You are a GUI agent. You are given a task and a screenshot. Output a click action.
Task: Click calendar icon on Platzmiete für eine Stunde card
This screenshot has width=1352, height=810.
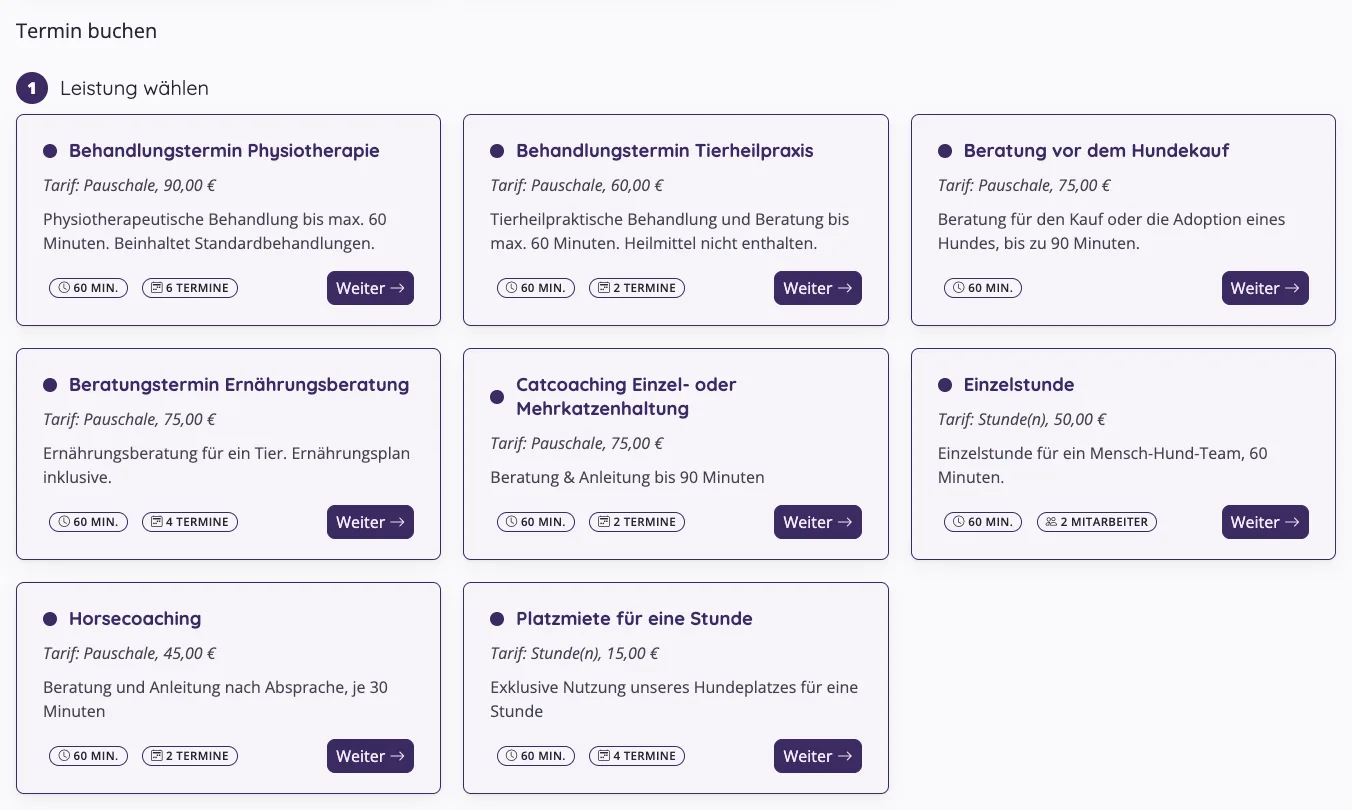(604, 756)
